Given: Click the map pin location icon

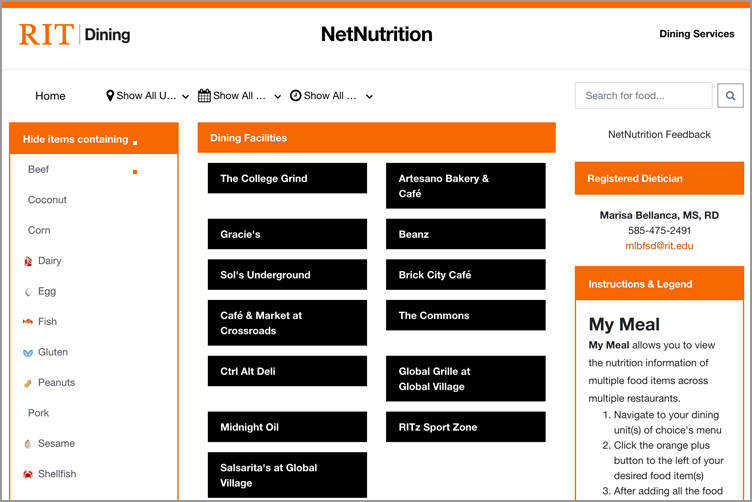Looking at the screenshot, I should click(x=110, y=96).
